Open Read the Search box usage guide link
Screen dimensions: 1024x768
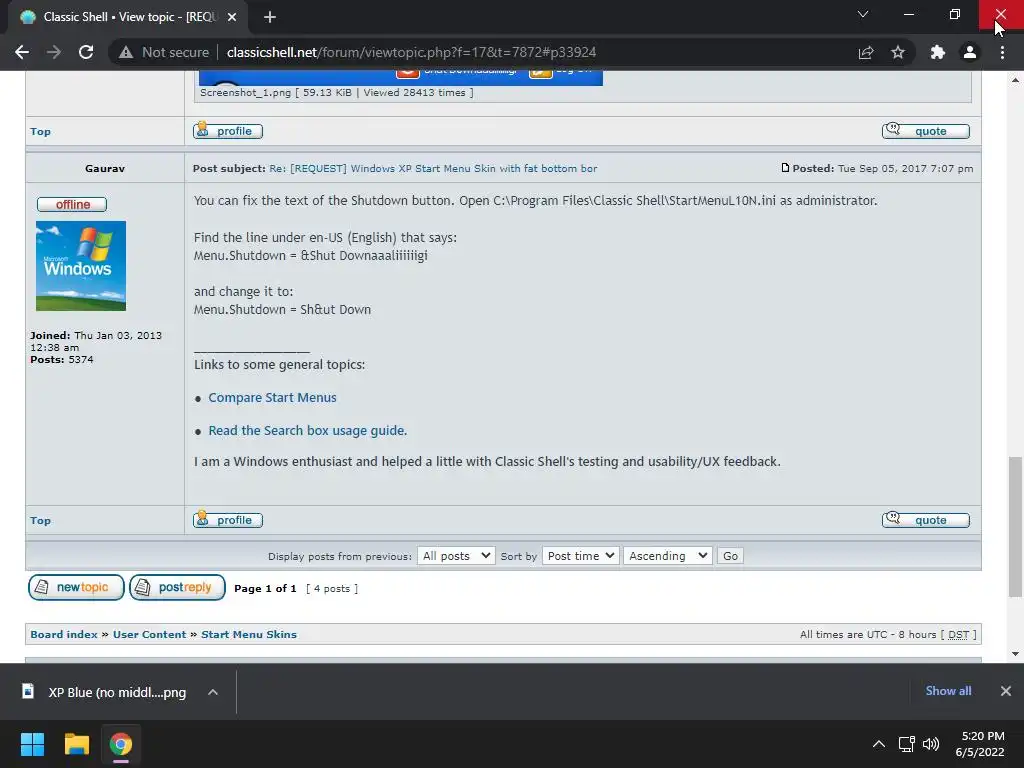pyautogui.click(x=308, y=431)
